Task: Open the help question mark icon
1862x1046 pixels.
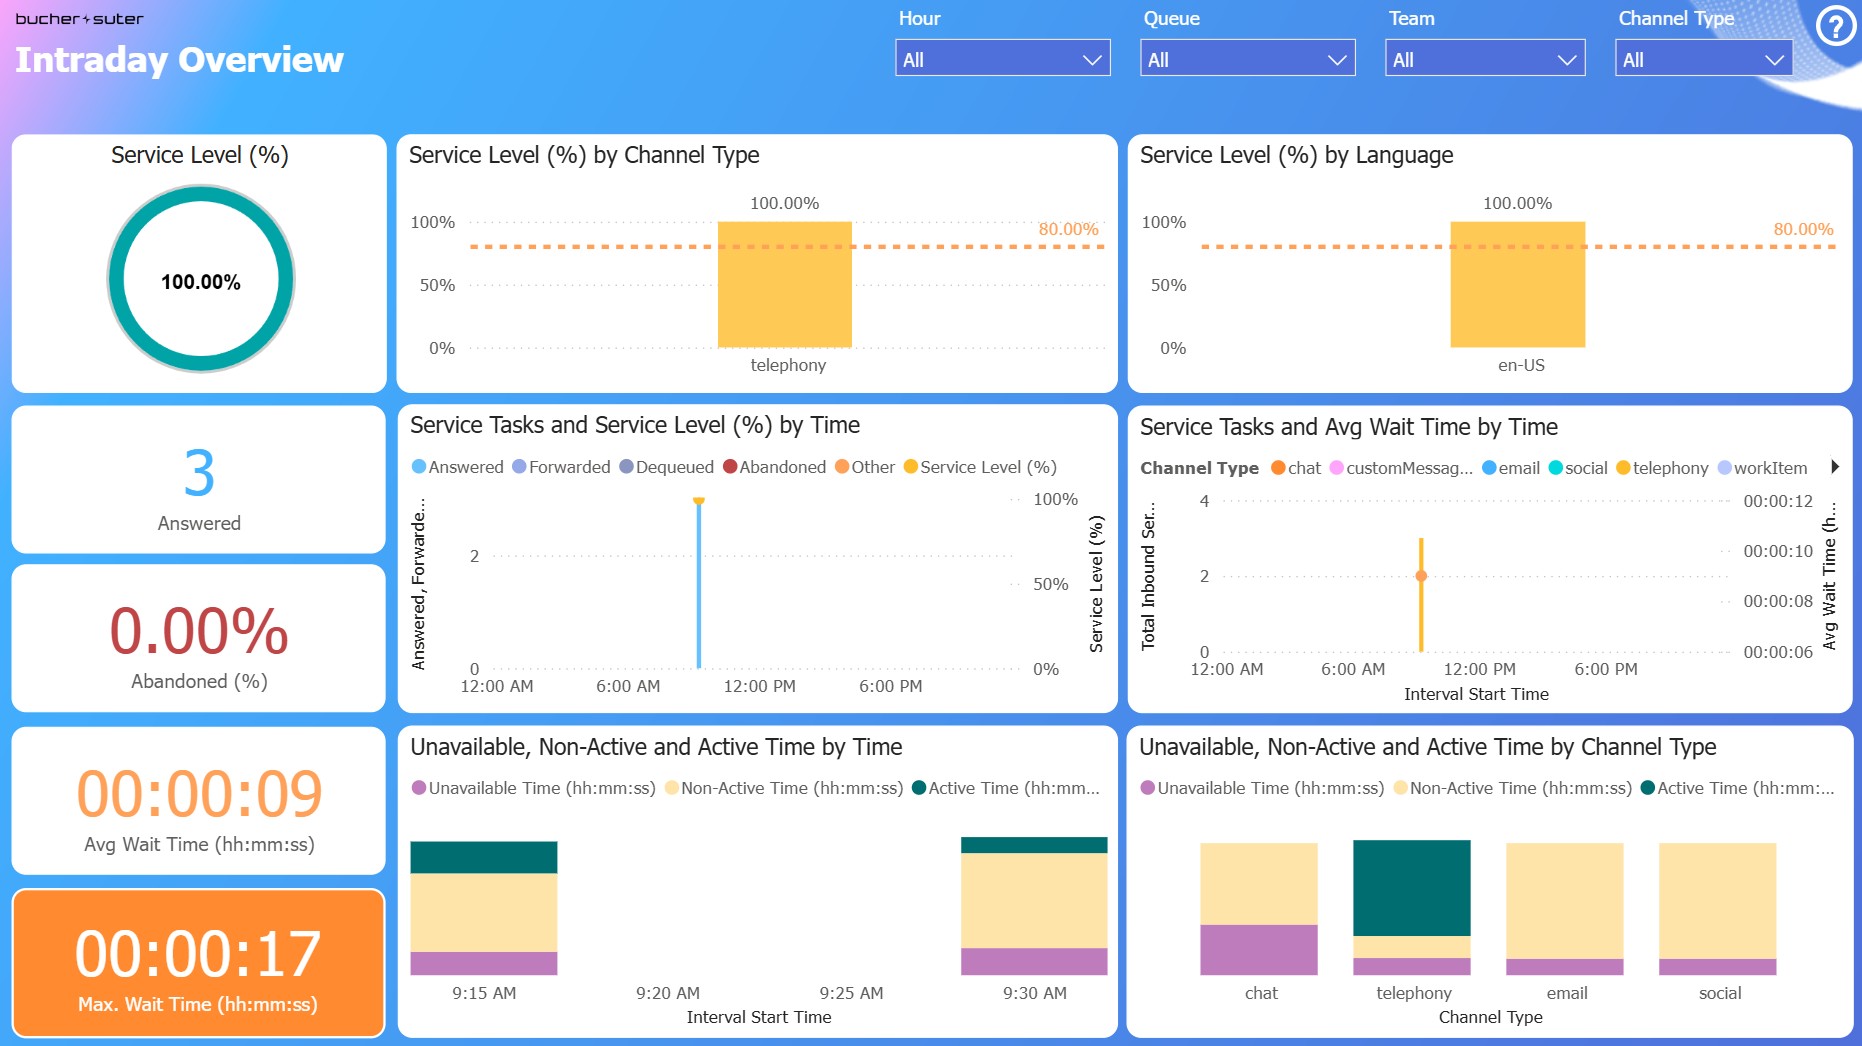Action: [x=1836, y=26]
